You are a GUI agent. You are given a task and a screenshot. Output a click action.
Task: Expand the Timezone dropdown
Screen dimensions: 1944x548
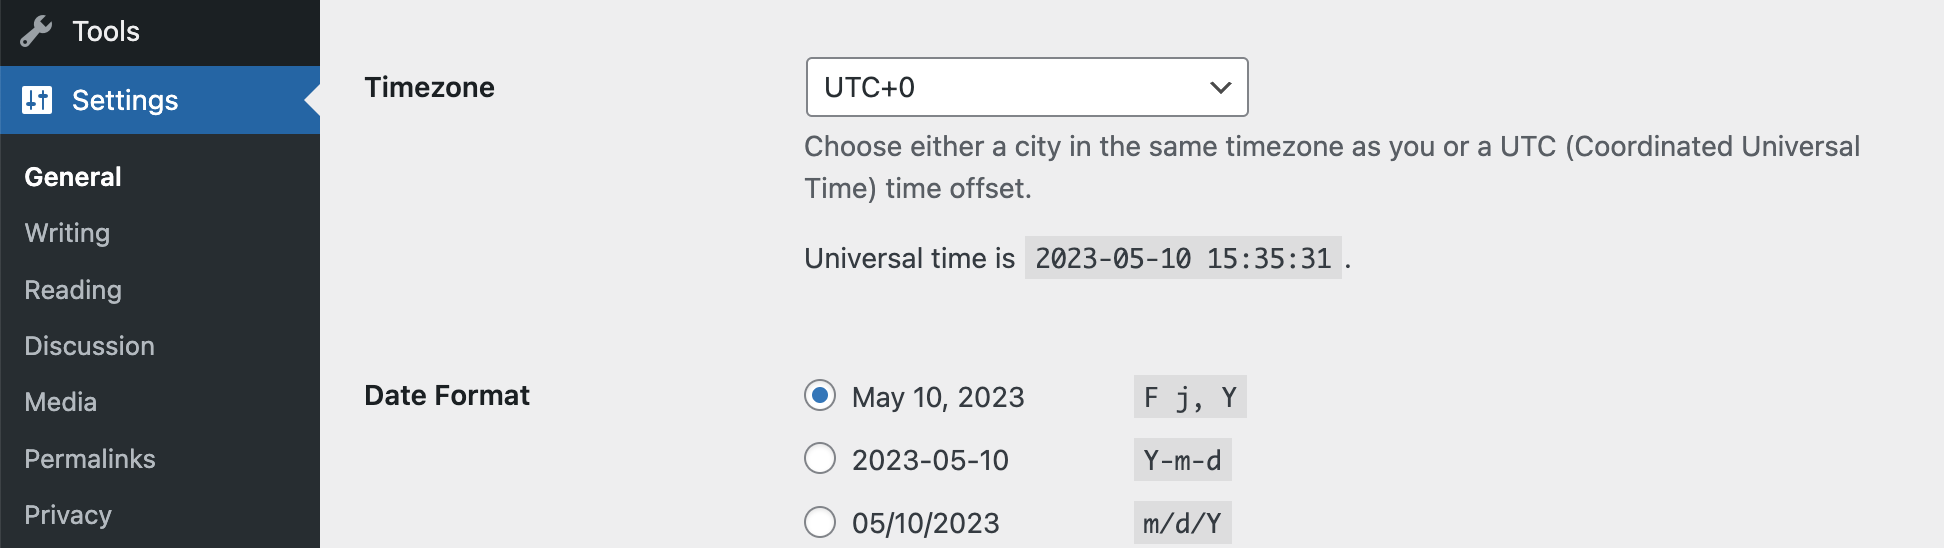coord(1026,87)
